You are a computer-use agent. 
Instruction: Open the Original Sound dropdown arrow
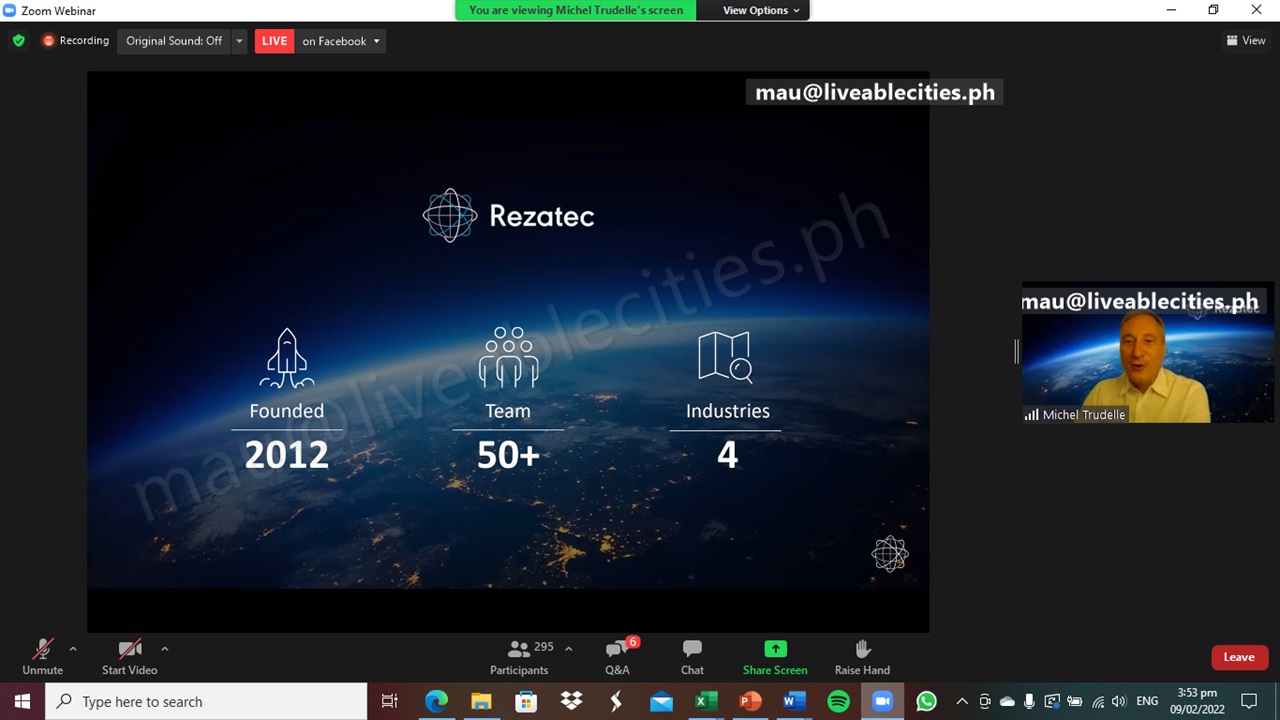coord(238,41)
